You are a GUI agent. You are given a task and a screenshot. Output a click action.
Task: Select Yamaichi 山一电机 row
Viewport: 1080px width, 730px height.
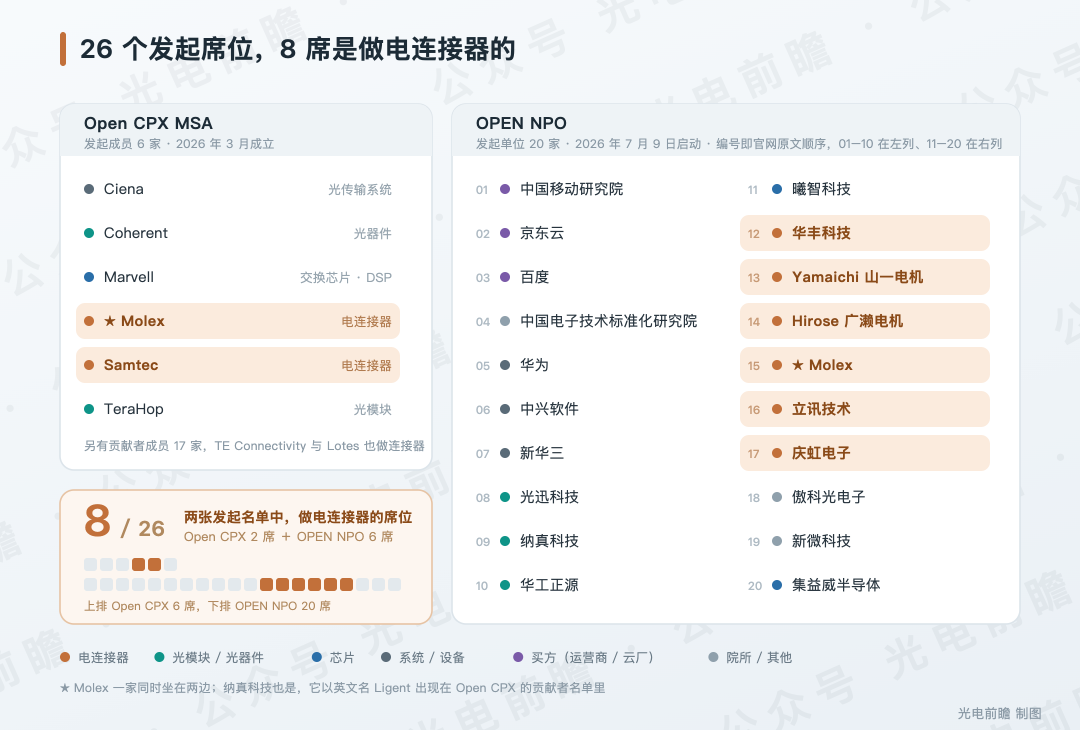864,278
